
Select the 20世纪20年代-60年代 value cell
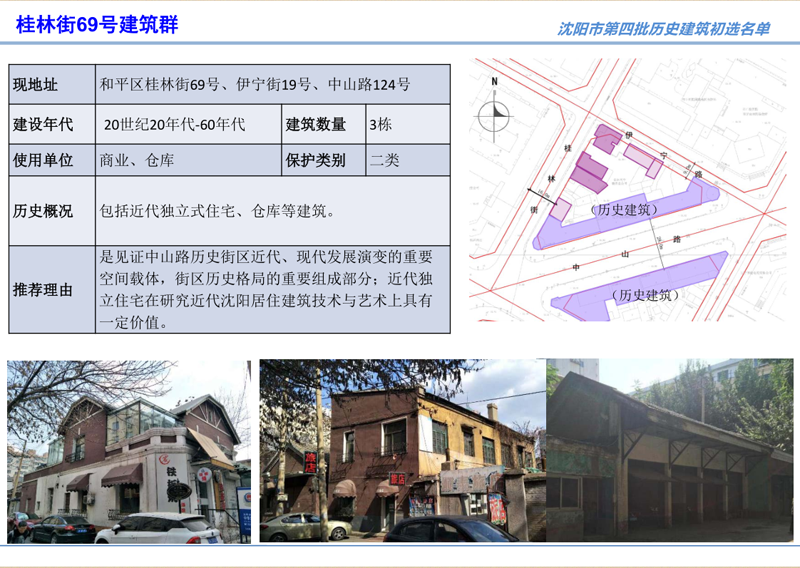pos(187,125)
